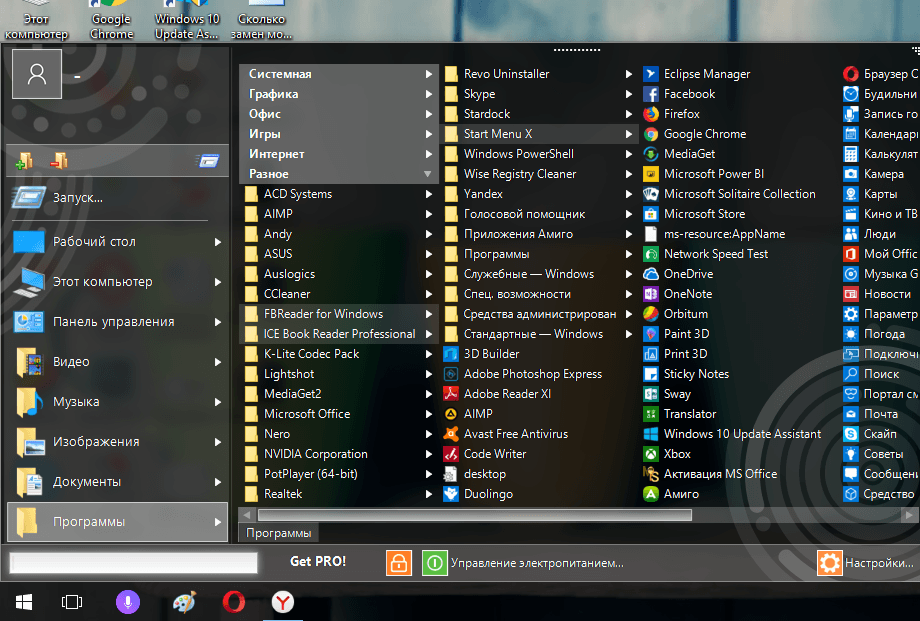Expand the Игры group arrow
Viewport: 920px width, 621px height.
(x=429, y=134)
